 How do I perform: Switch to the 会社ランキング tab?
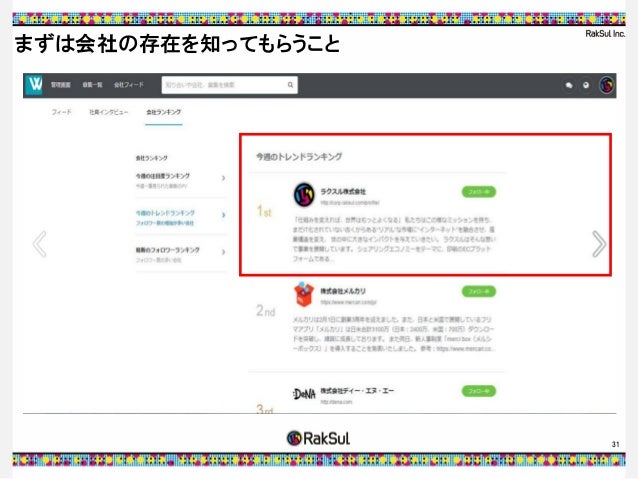pos(164,112)
